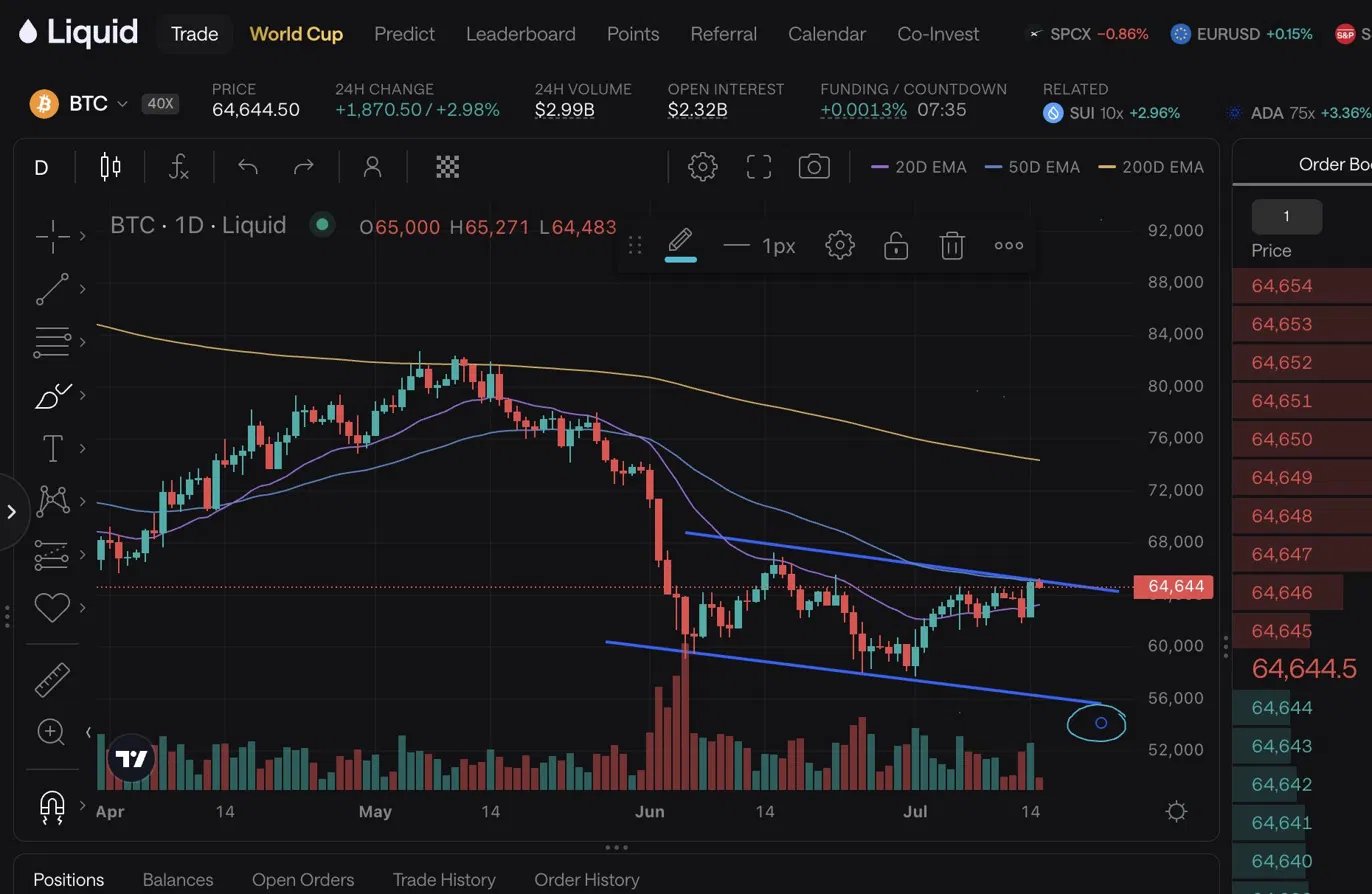Expand the crosshair tool options chevron
Viewport: 1372px width, 894px height.
82,237
